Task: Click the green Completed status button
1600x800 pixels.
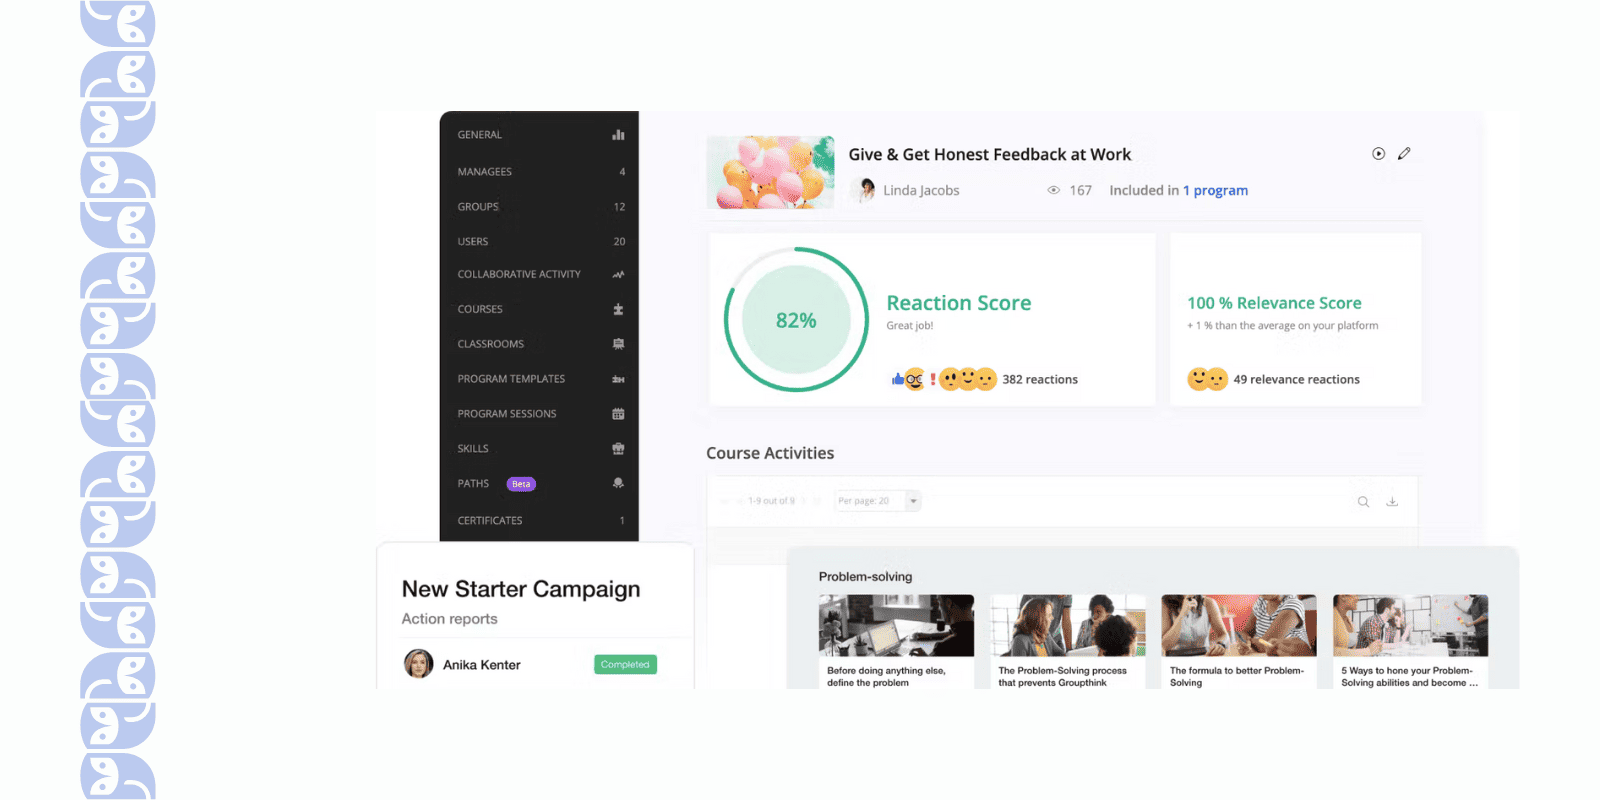Action: 625,664
